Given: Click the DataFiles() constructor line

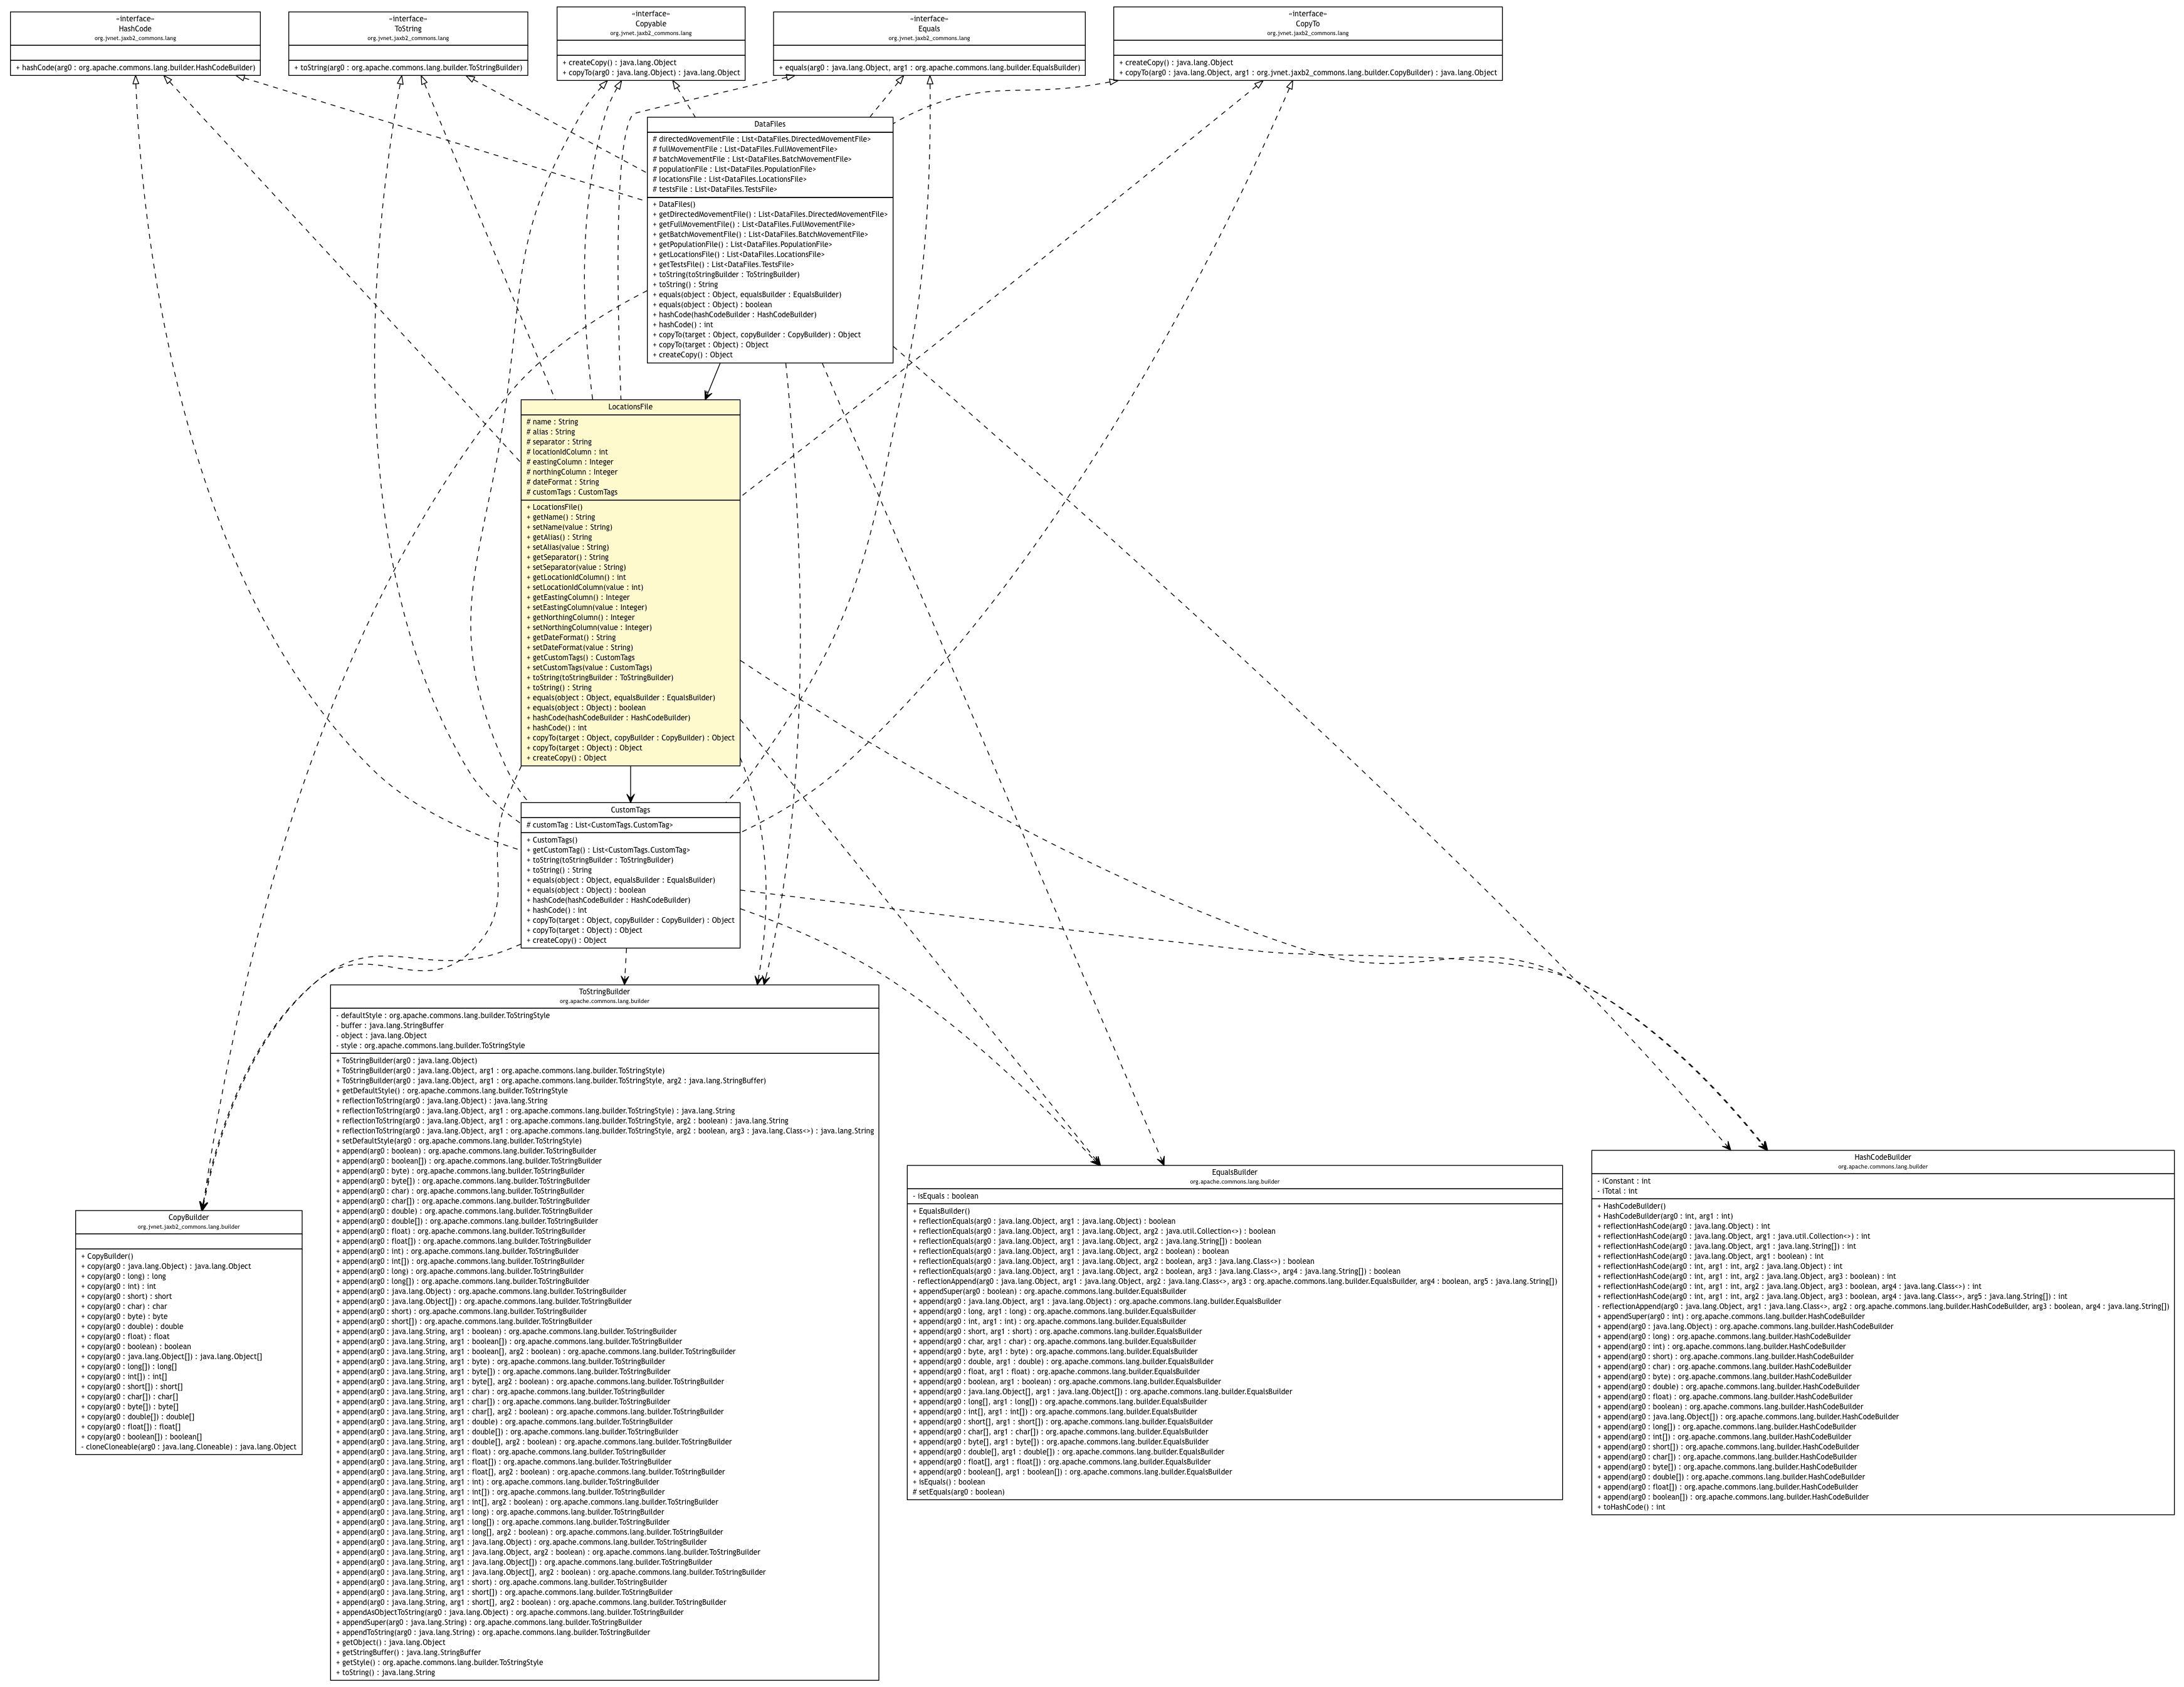Looking at the screenshot, I should click(x=674, y=204).
